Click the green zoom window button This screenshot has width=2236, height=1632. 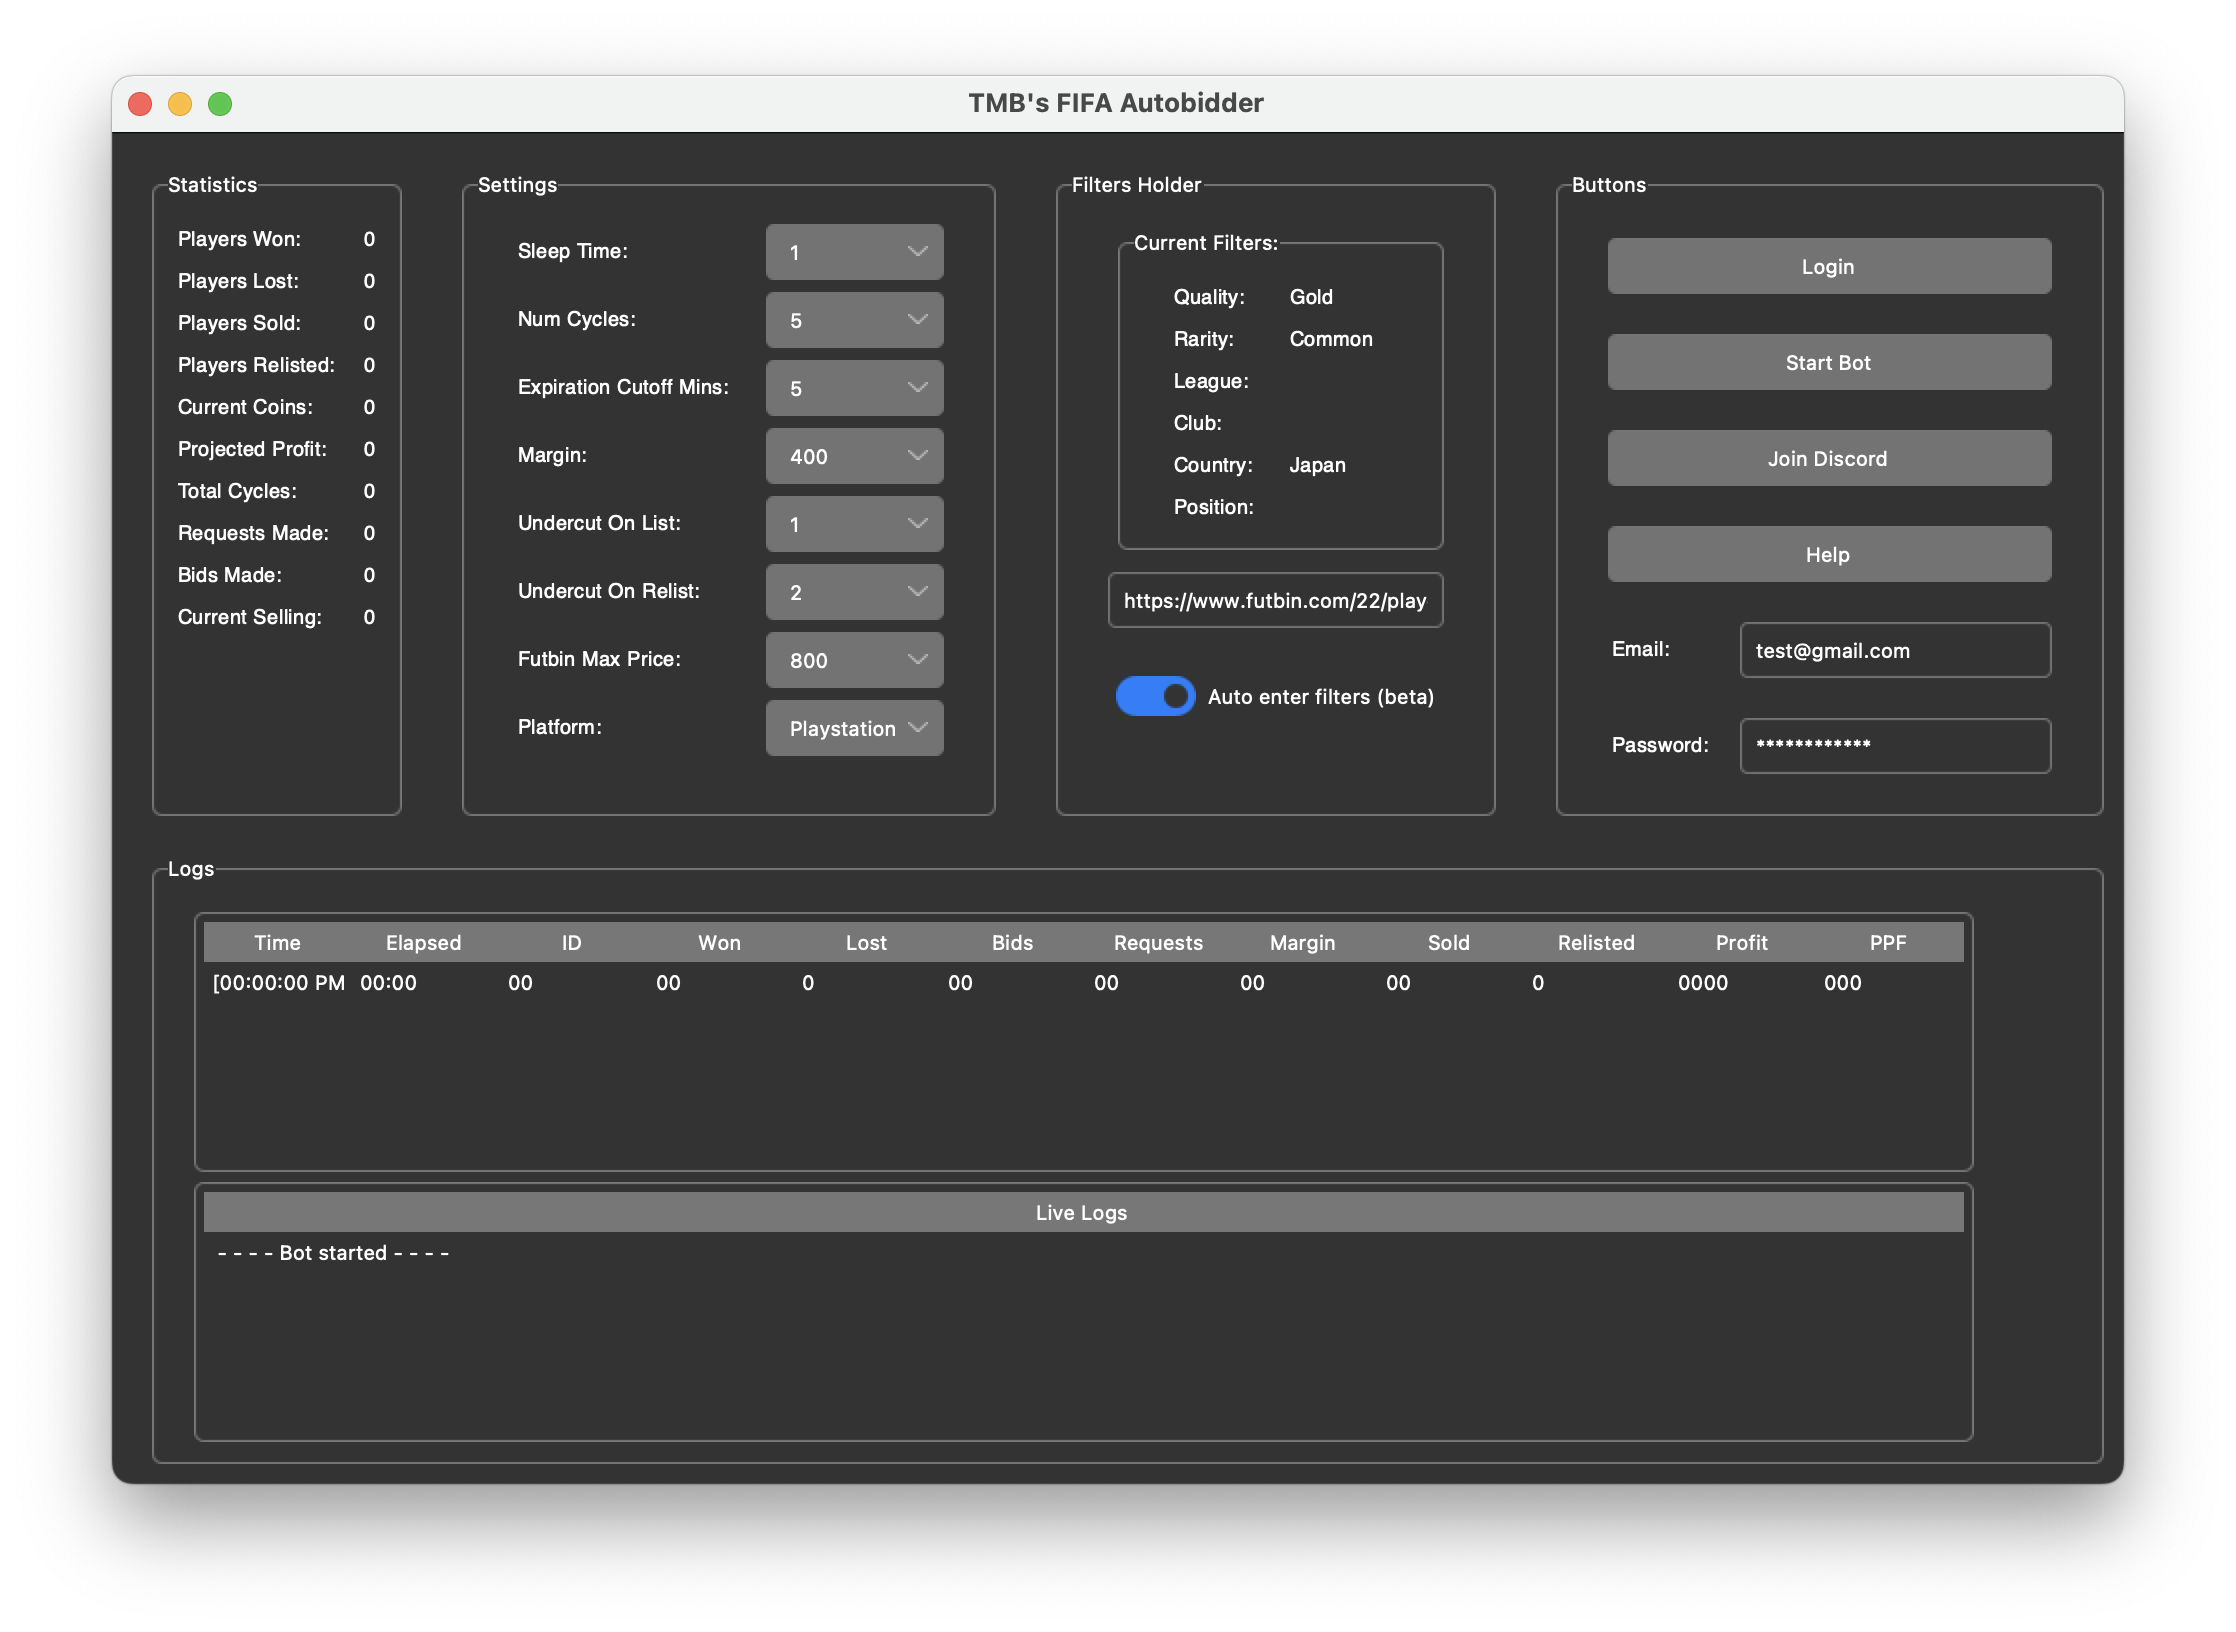tap(220, 104)
